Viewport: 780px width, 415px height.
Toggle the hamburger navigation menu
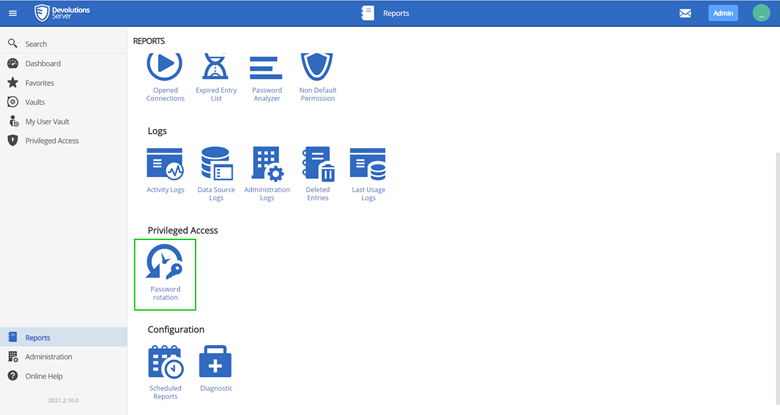pyautogui.click(x=13, y=13)
